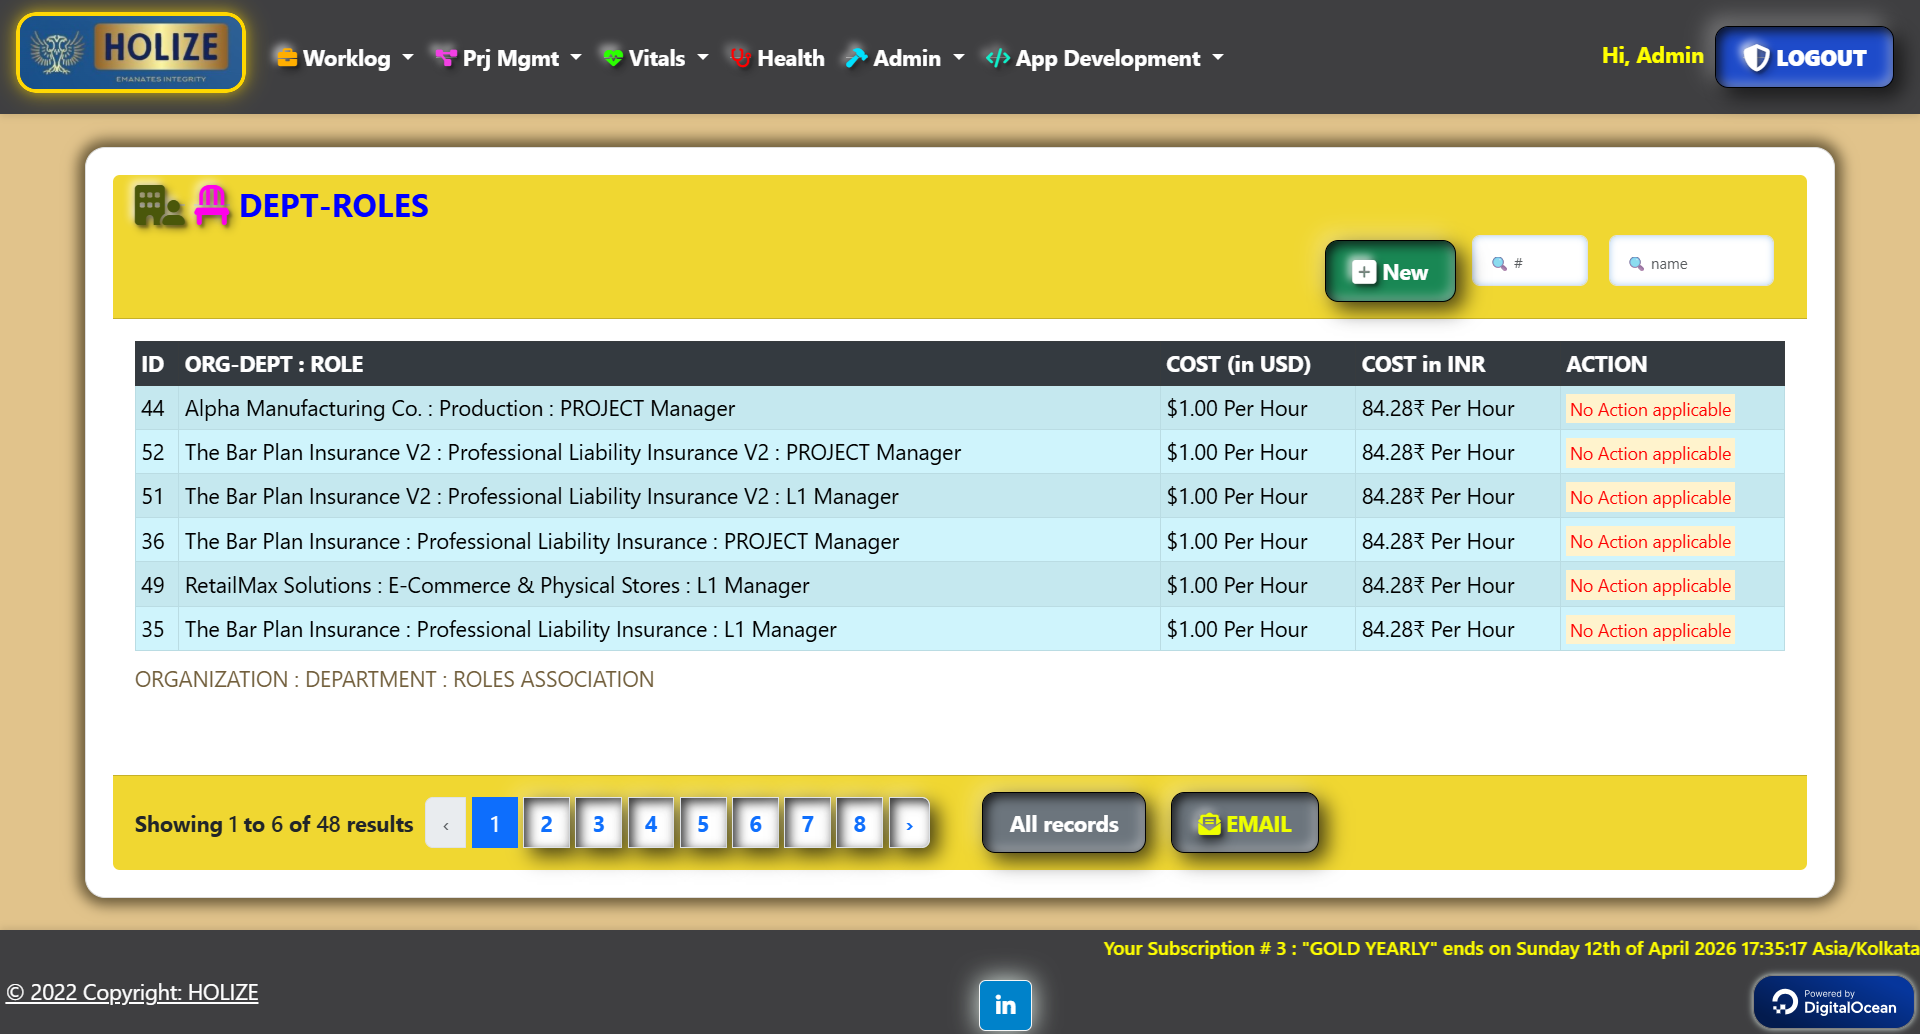Image resolution: width=1920 pixels, height=1034 pixels.
Task: Click the Prj Mgmt diagram icon
Action: [445, 58]
